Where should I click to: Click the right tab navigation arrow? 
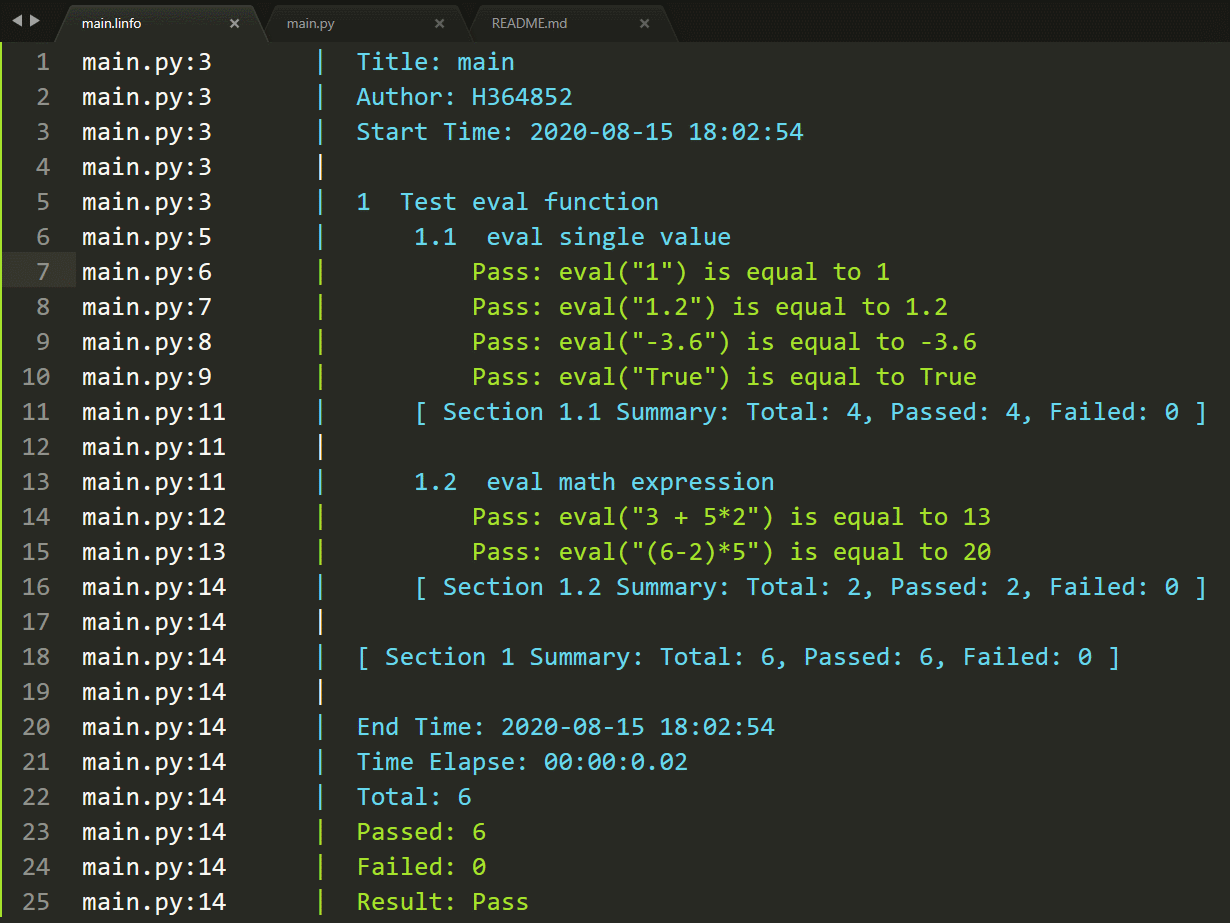pos(36,20)
